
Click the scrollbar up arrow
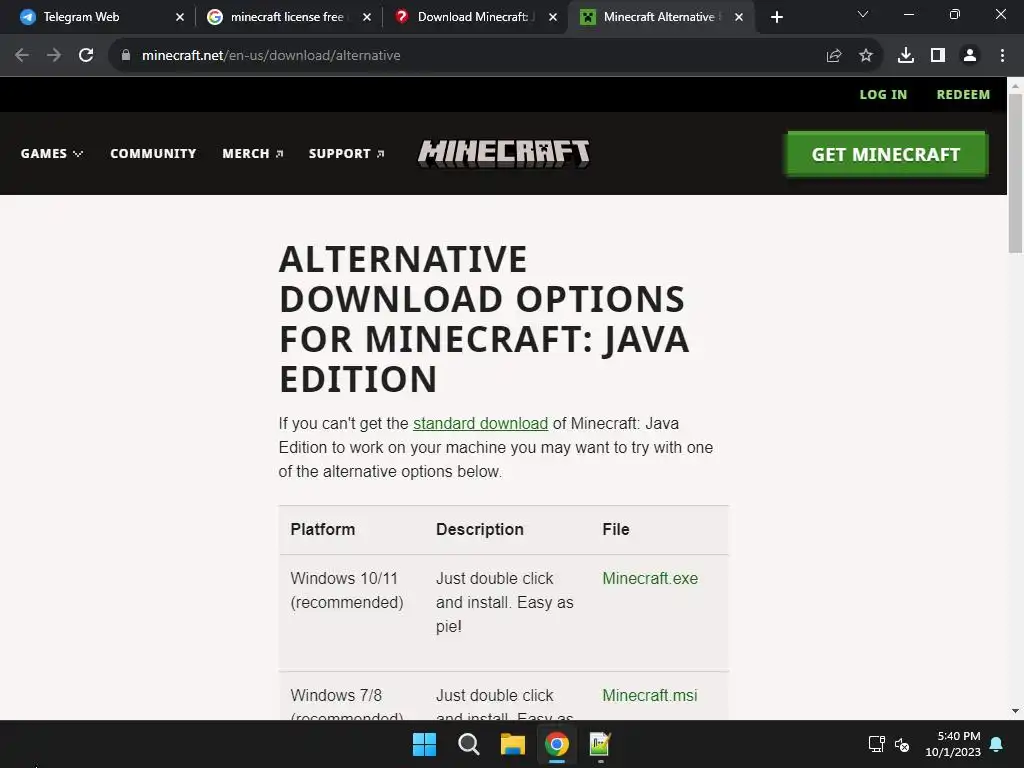click(1015, 85)
